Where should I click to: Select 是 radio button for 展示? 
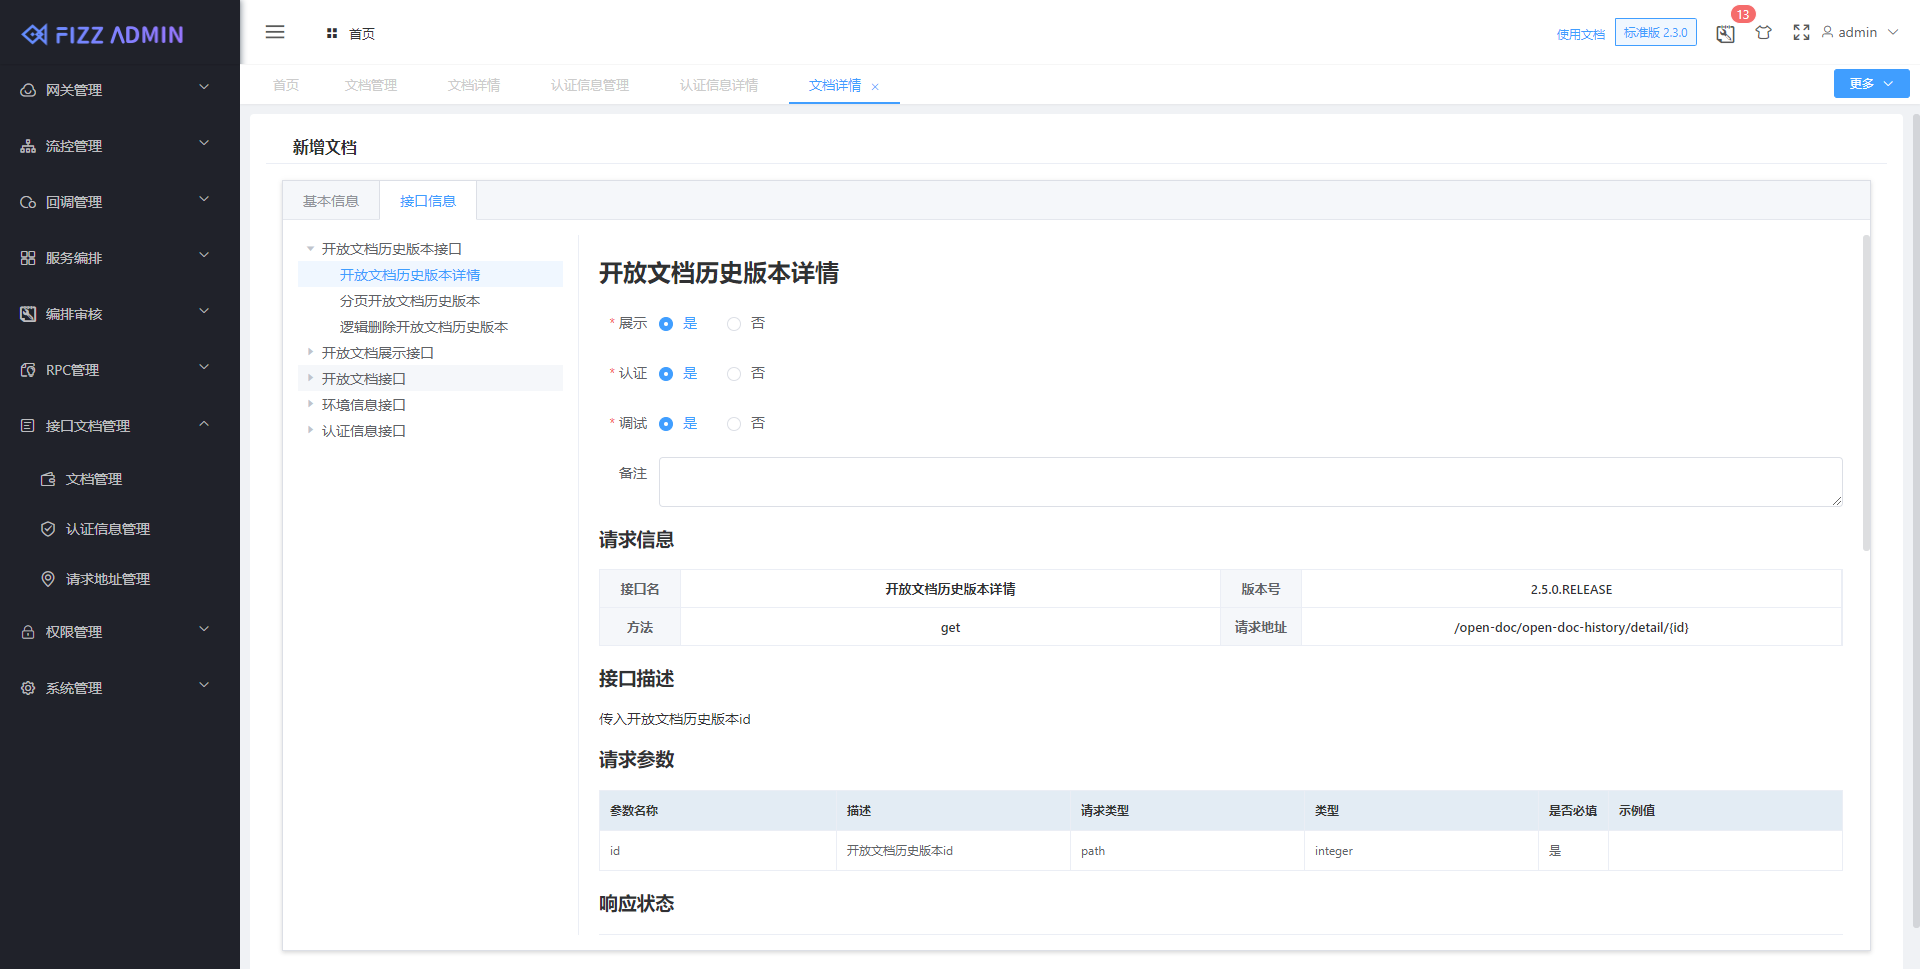[666, 323]
